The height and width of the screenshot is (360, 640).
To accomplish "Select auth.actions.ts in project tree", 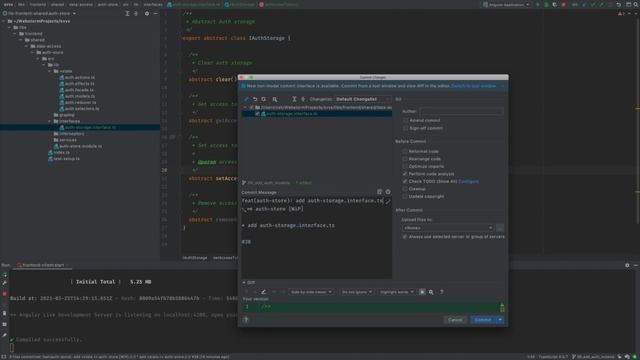I will (80, 77).
